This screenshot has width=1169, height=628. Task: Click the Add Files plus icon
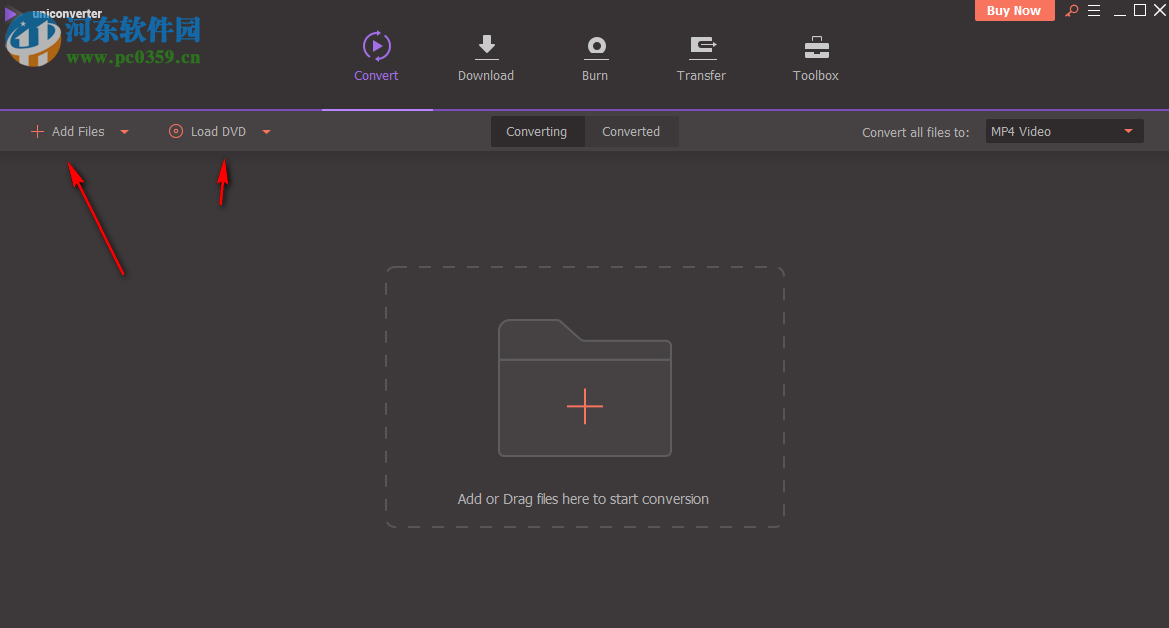(36, 131)
